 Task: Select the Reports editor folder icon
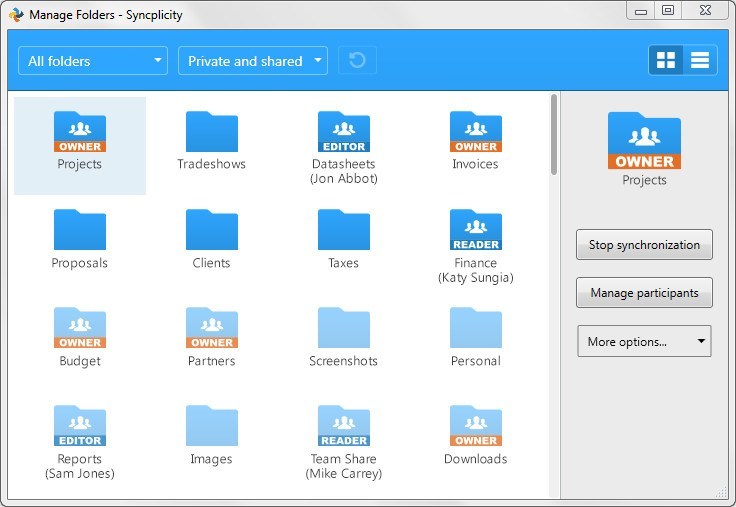point(80,426)
